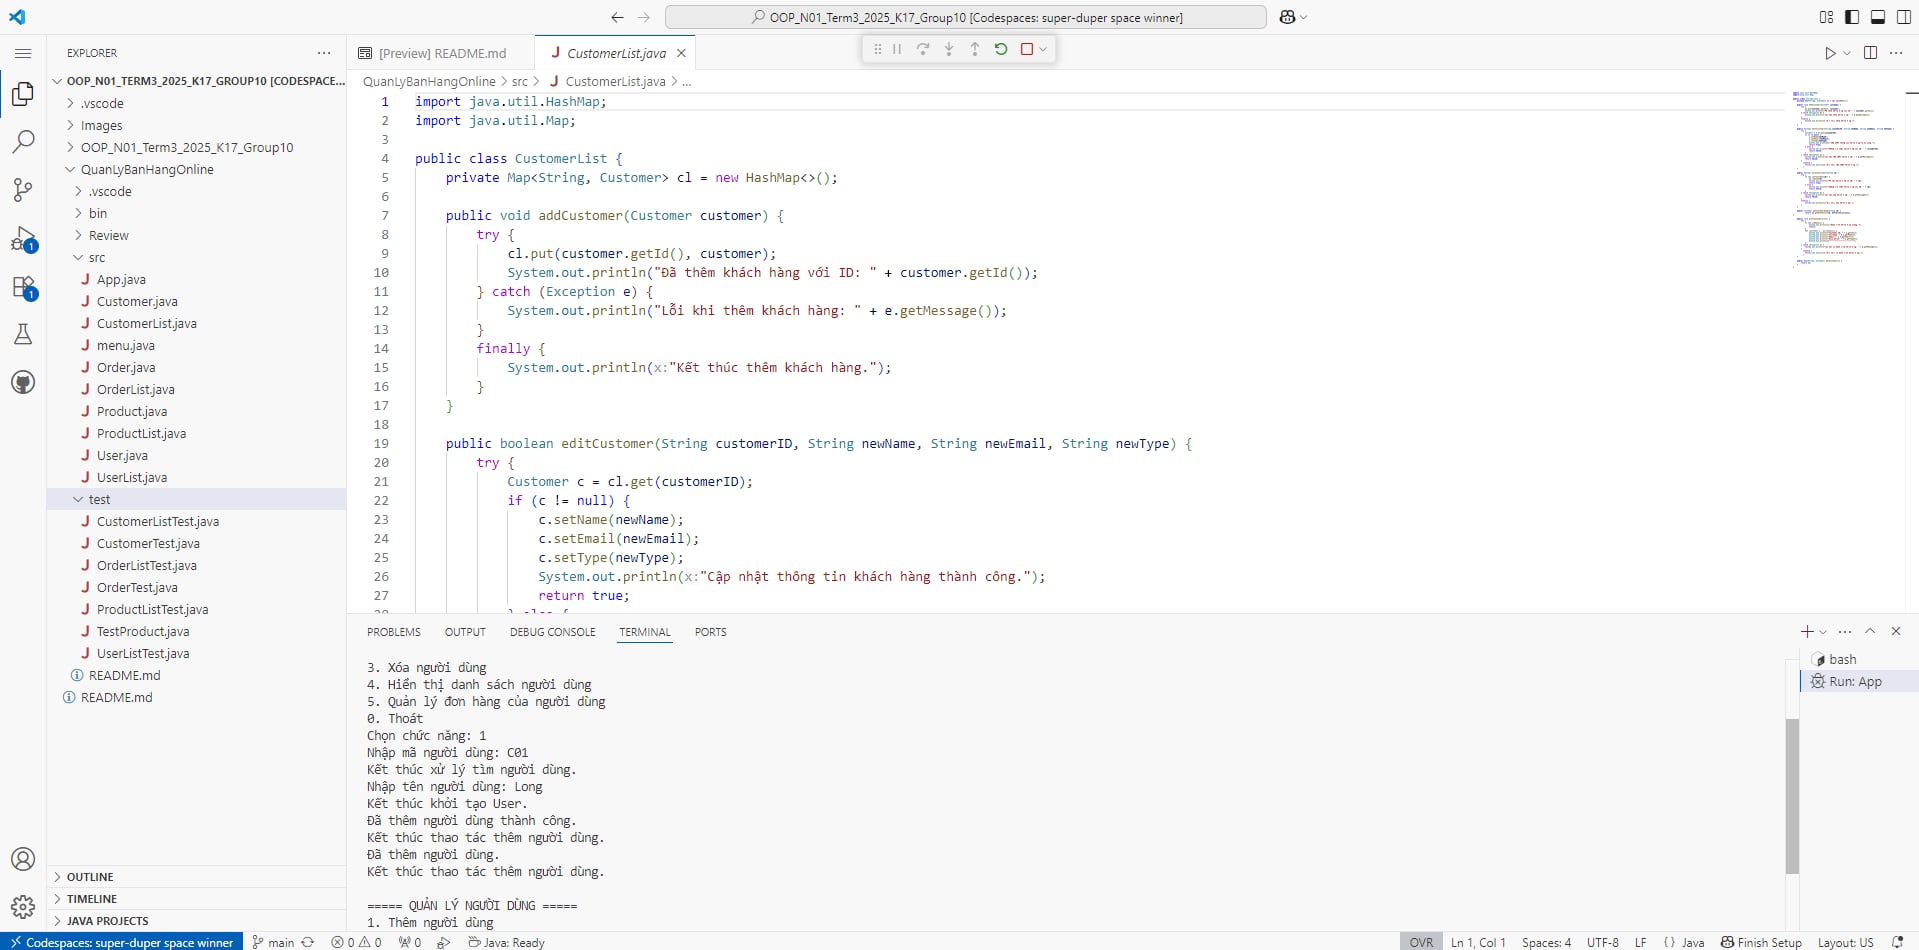The image size is (1919, 950).
Task: Stop the debug session
Action: pos(1027,49)
